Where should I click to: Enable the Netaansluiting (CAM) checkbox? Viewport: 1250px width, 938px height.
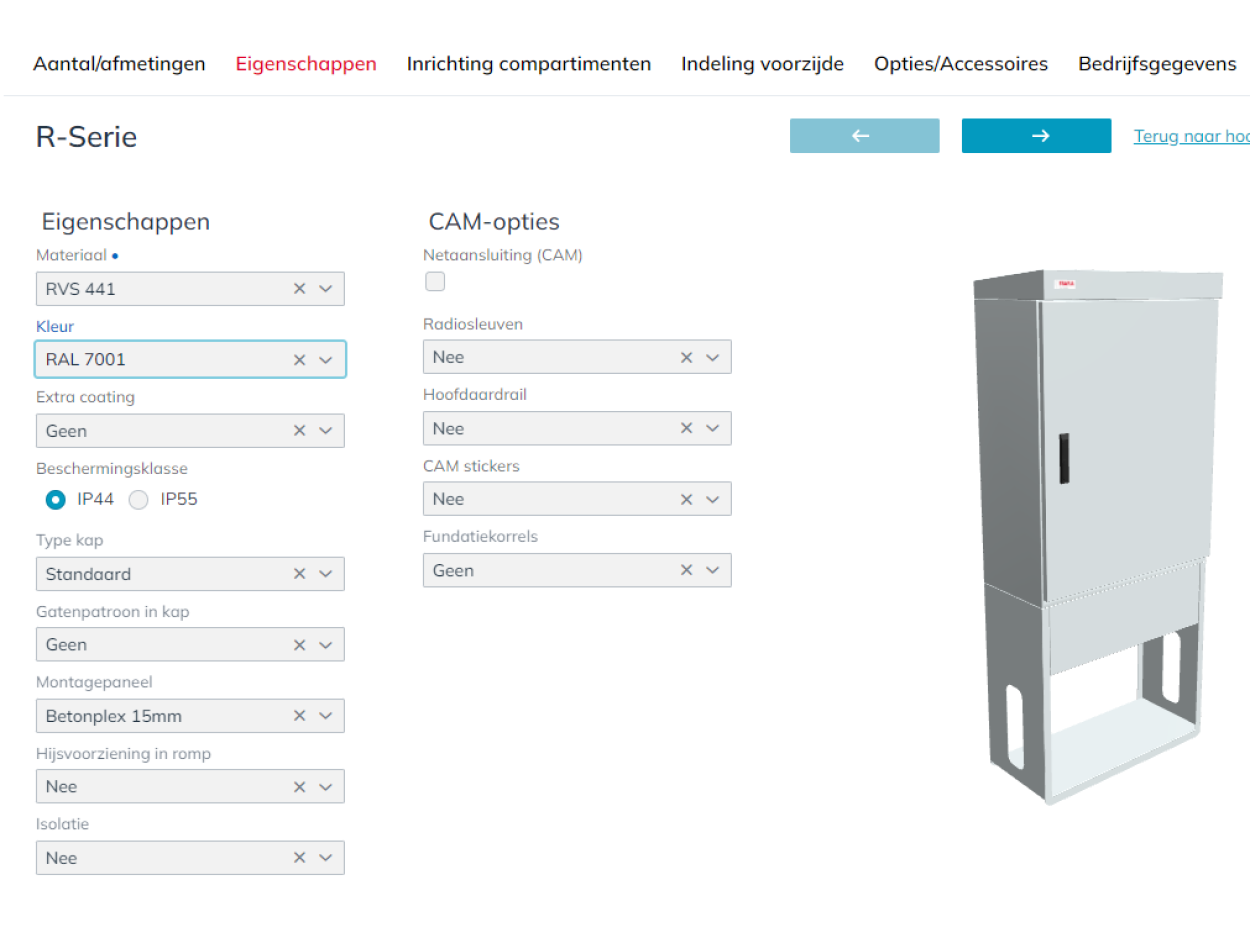click(x=435, y=281)
